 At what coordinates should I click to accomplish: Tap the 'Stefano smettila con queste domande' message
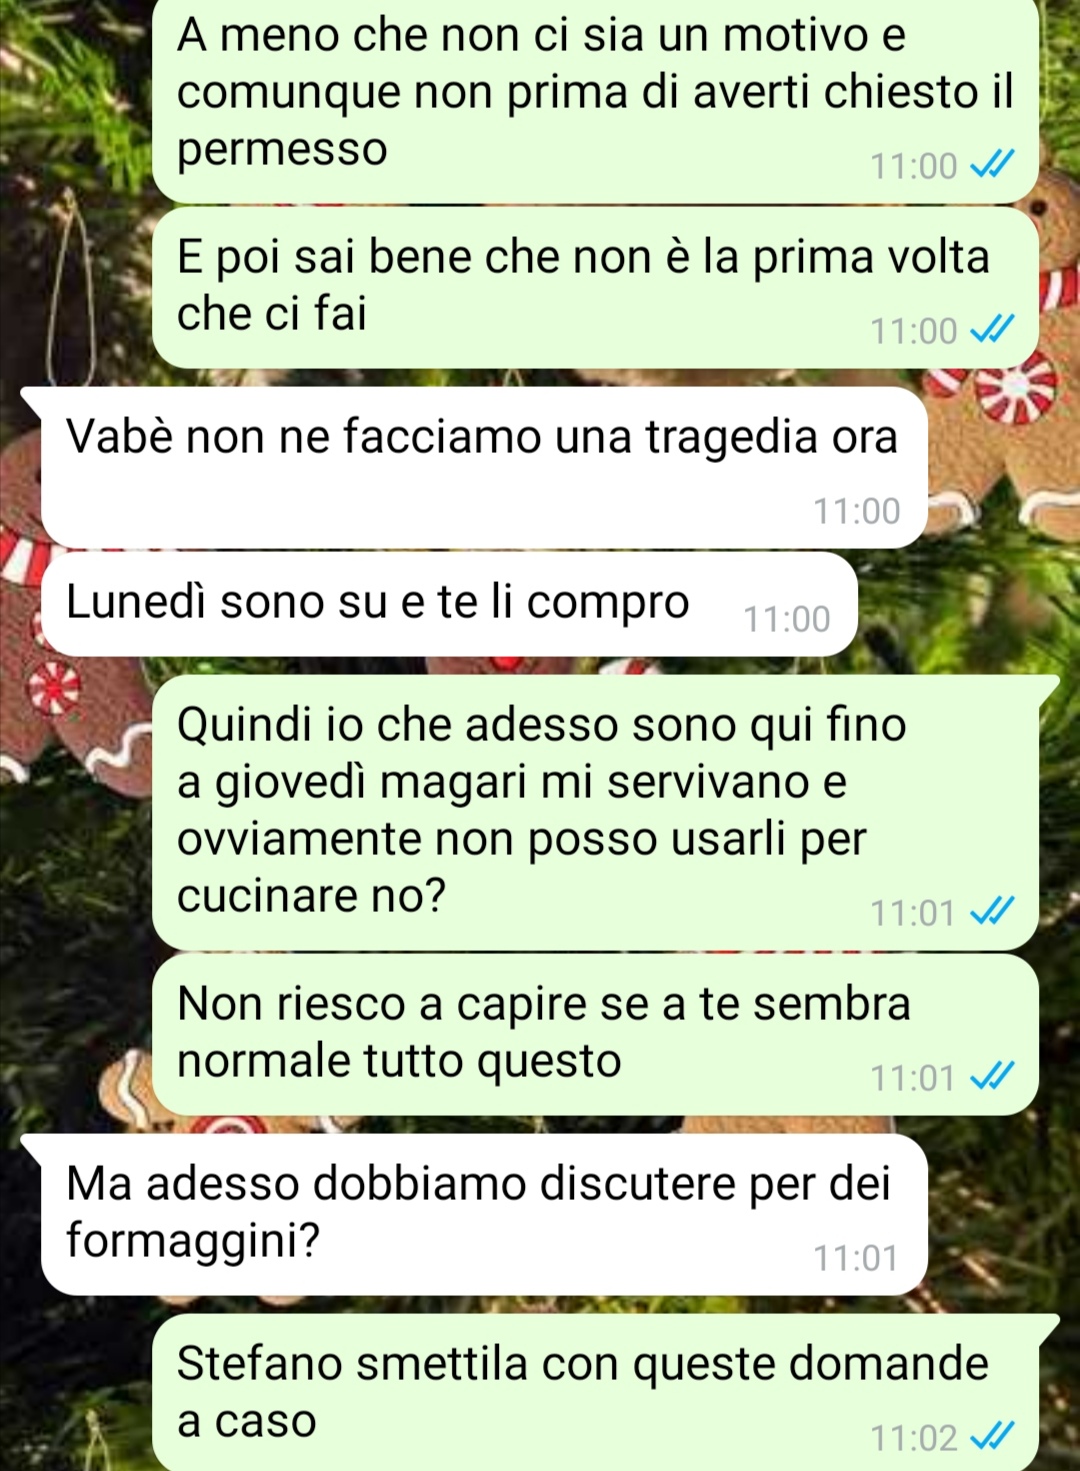pyautogui.click(x=596, y=1392)
